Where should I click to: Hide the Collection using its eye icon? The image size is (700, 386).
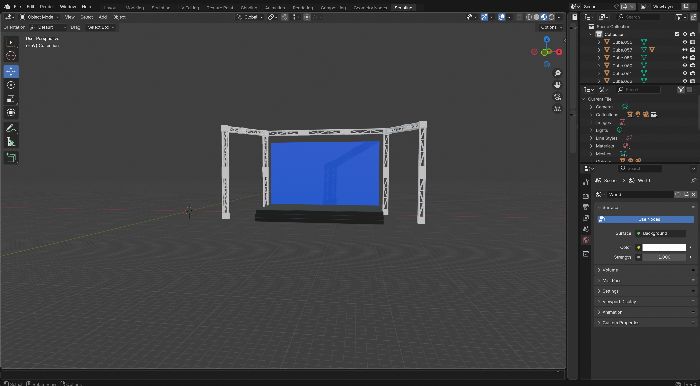point(685,34)
